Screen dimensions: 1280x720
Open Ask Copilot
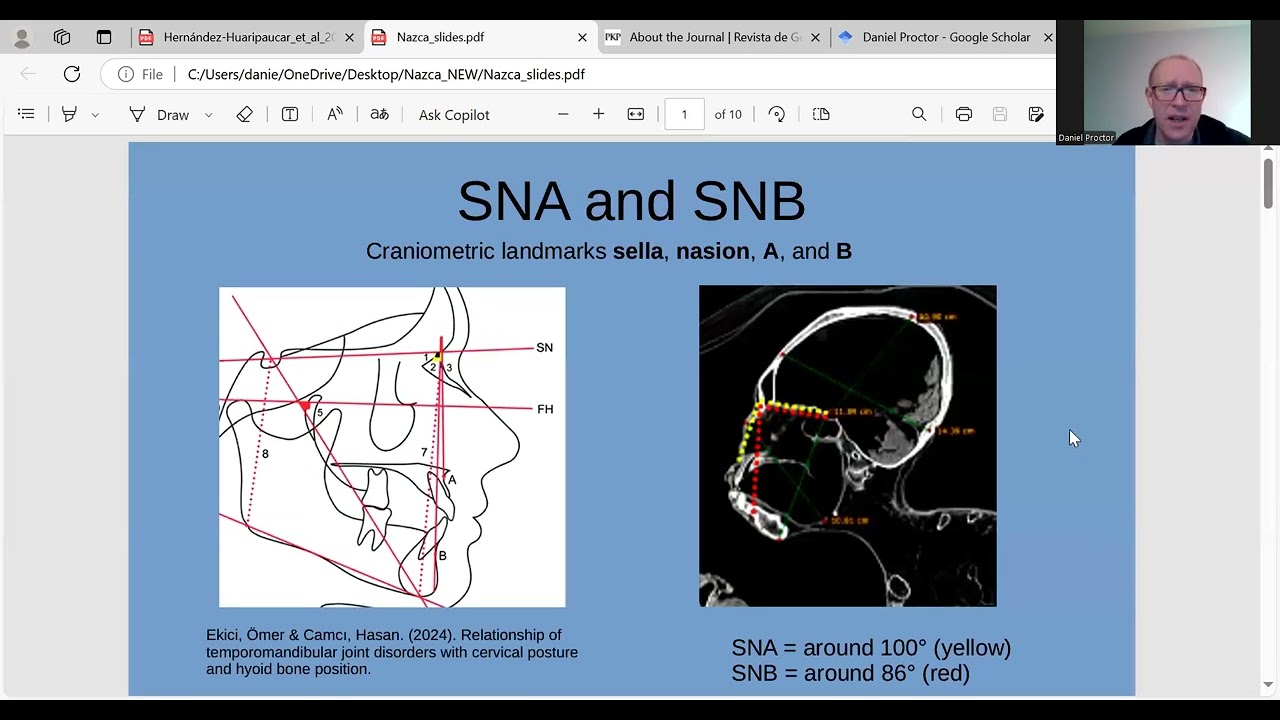454,115
